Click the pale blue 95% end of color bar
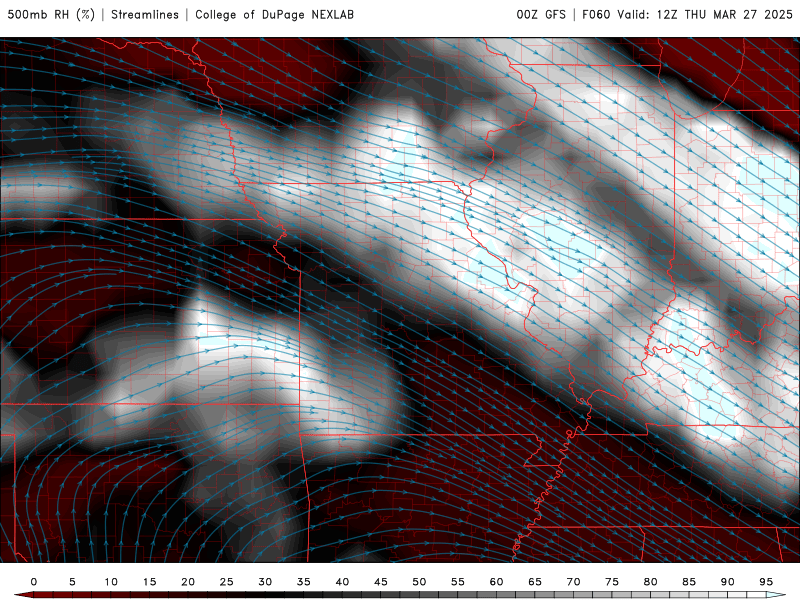 click(x=776, y=595)
